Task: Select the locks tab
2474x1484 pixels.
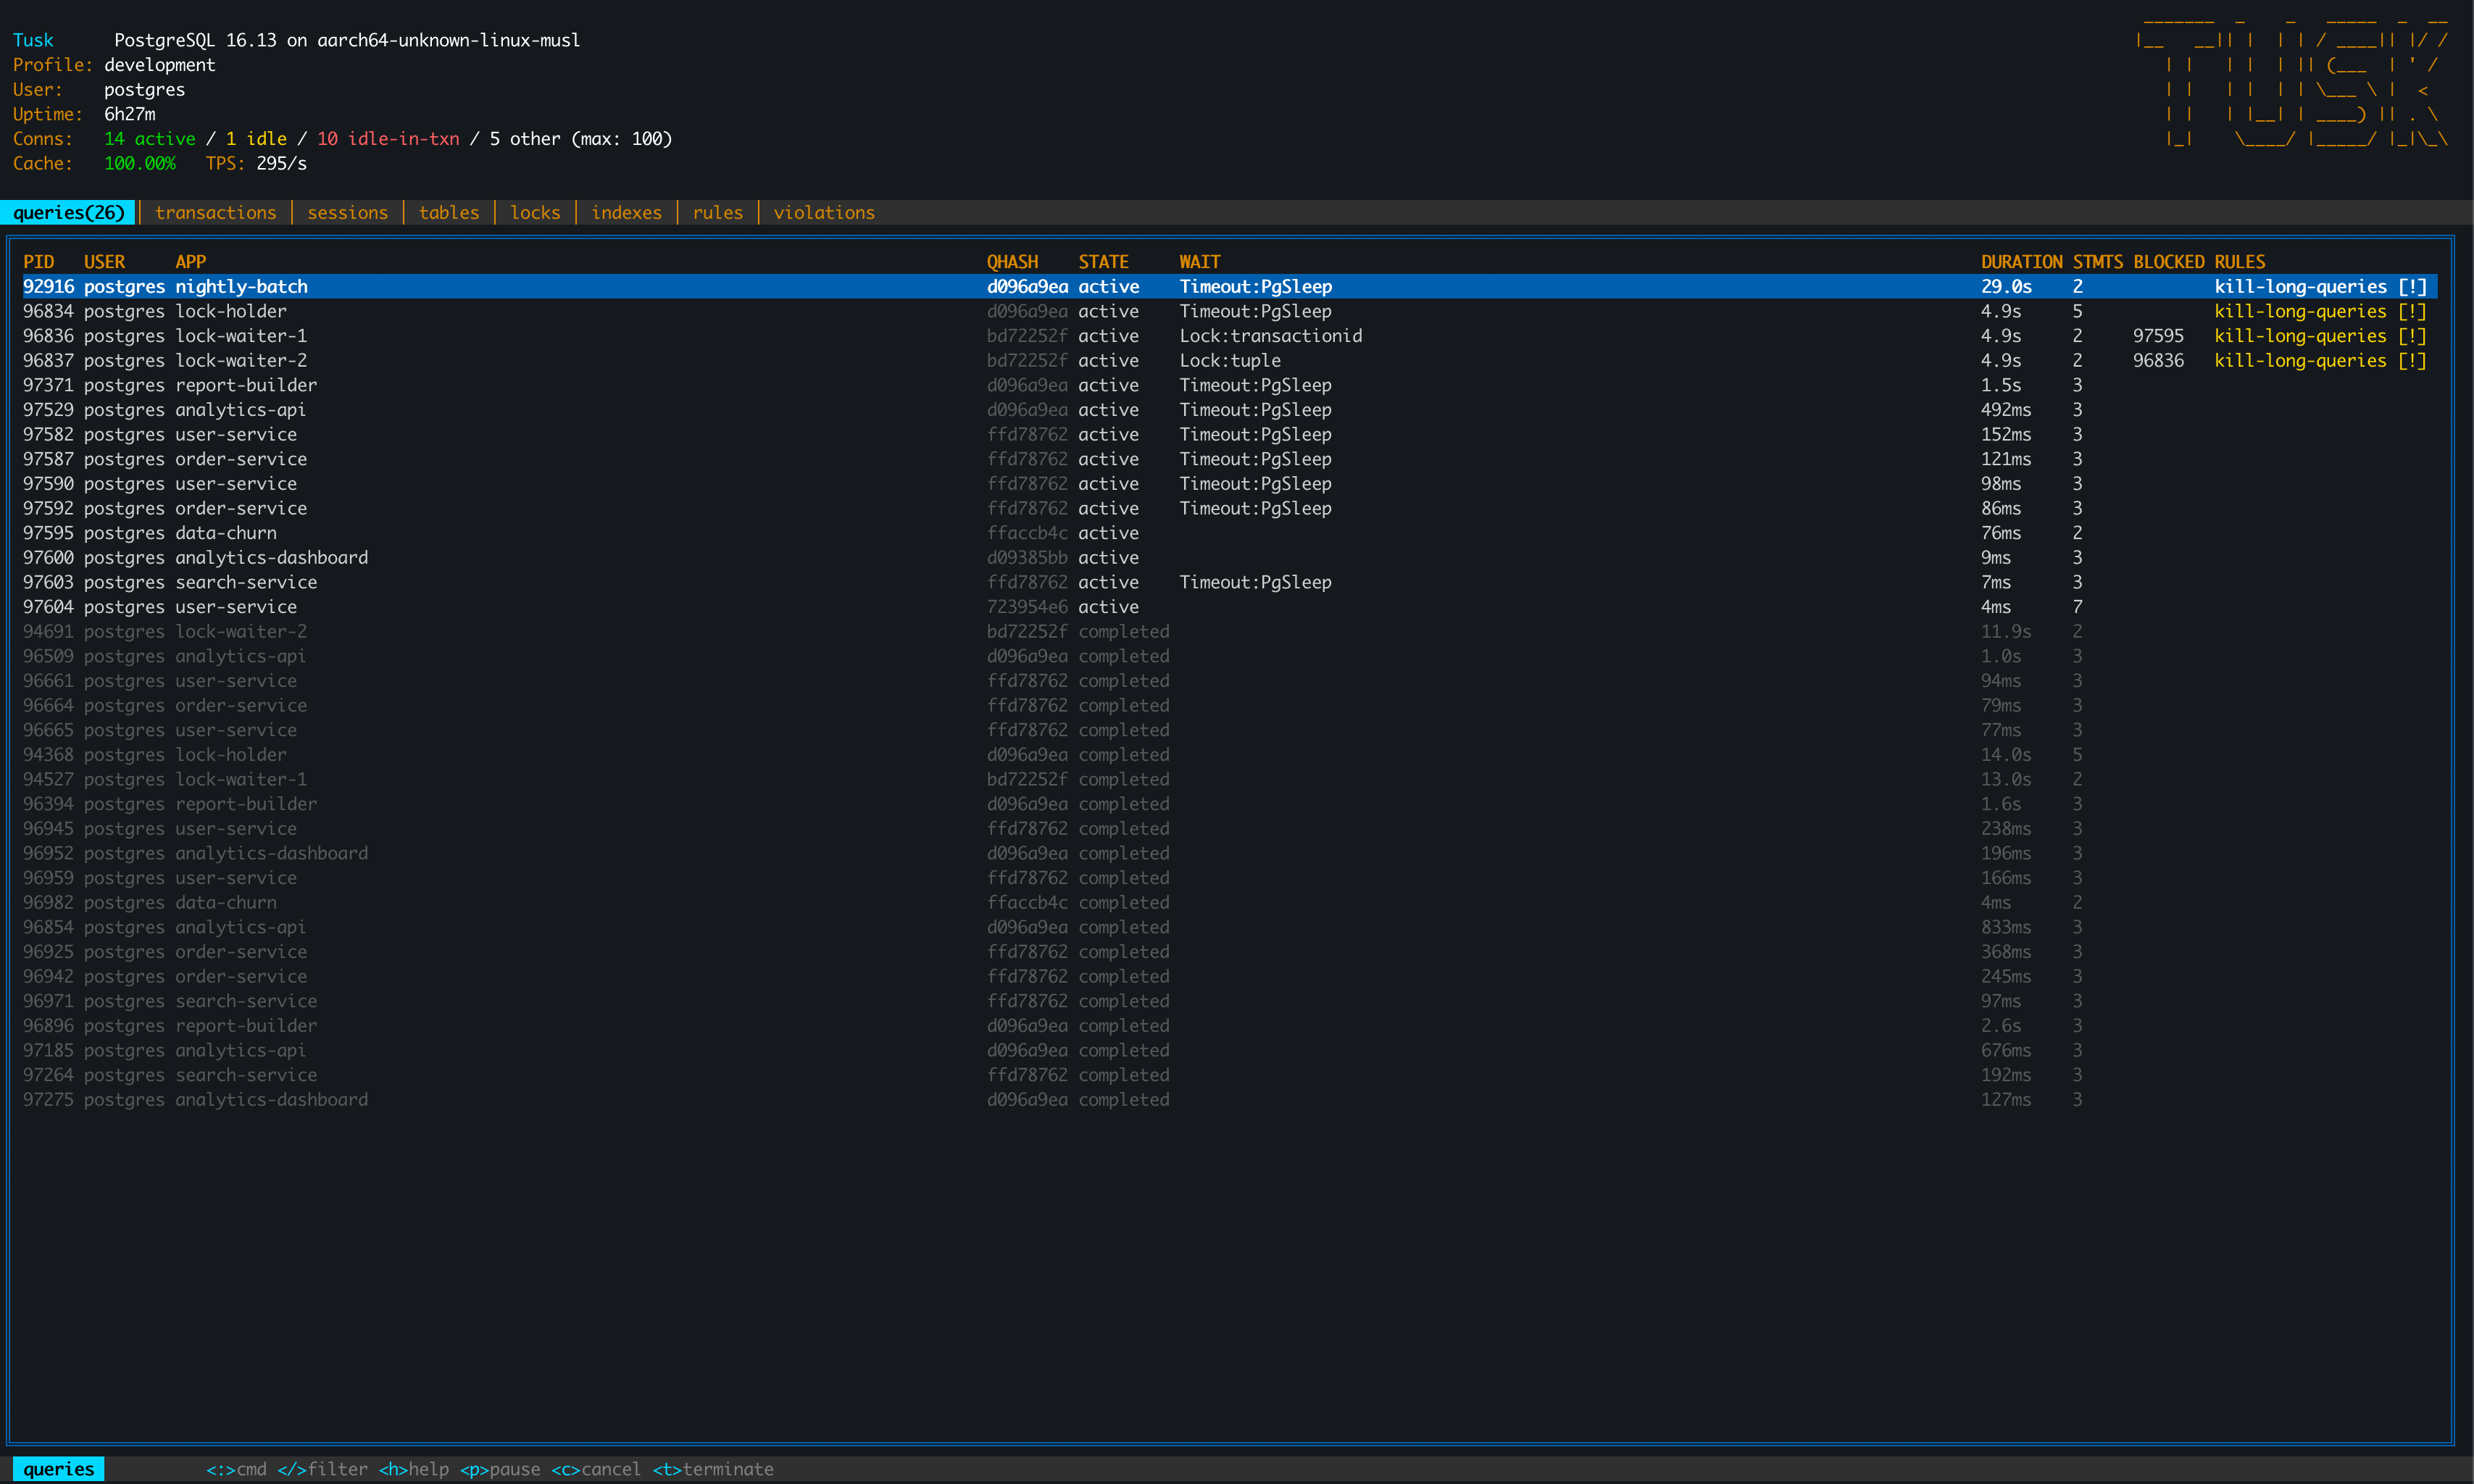Action: 535,212
